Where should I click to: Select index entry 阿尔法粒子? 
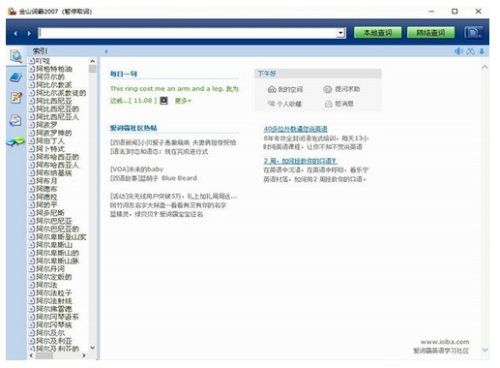(x=54, y=293)
